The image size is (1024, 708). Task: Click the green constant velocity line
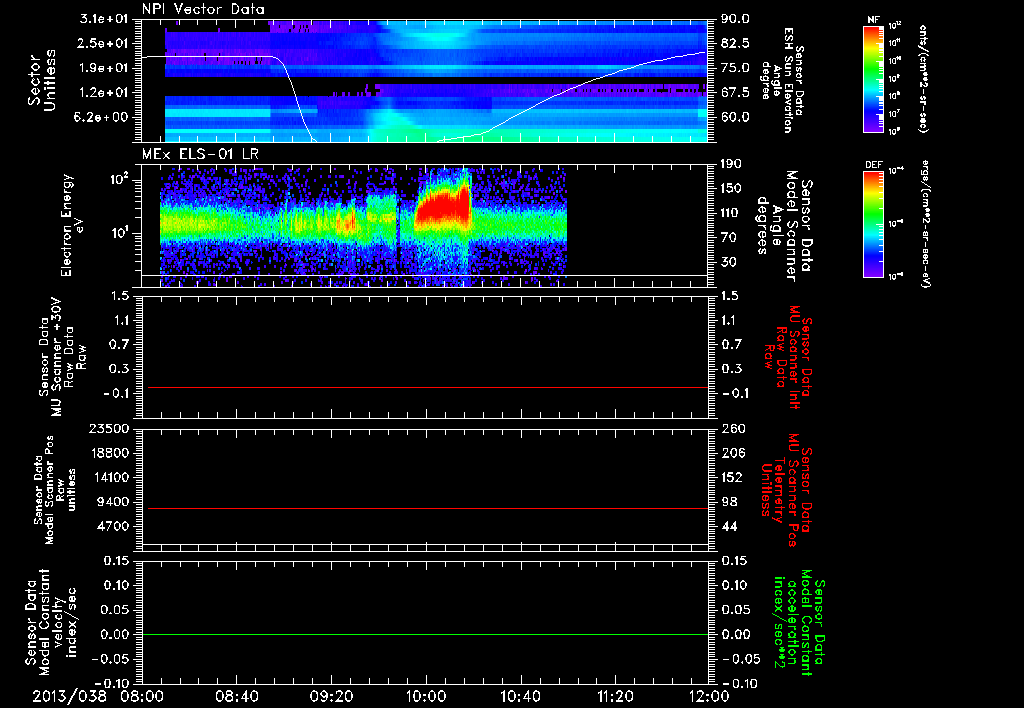pos(426,634)
